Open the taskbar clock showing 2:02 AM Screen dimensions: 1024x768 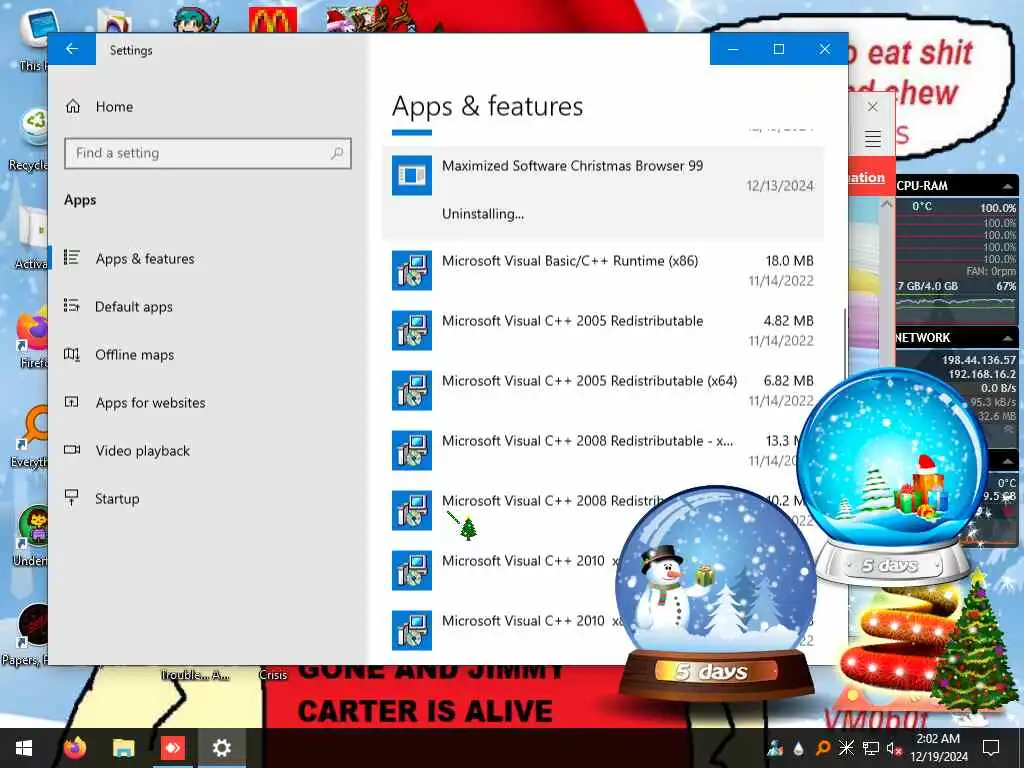939,748
